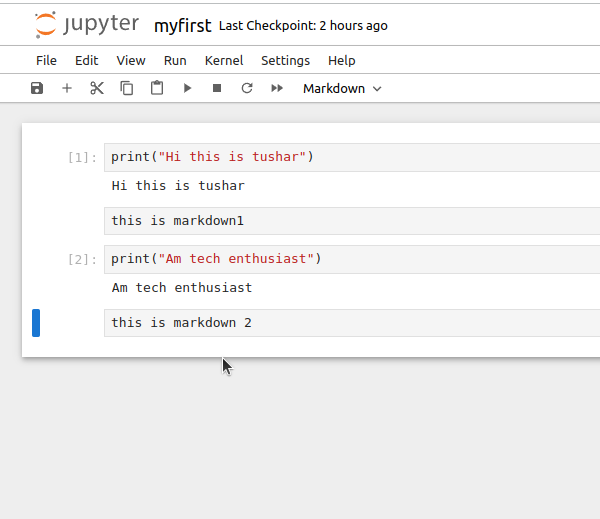Image resolution: width=600 pixels, height=519 pixels.
Task: Click the output text Hi this is tushar
Action: click(178, 186)
